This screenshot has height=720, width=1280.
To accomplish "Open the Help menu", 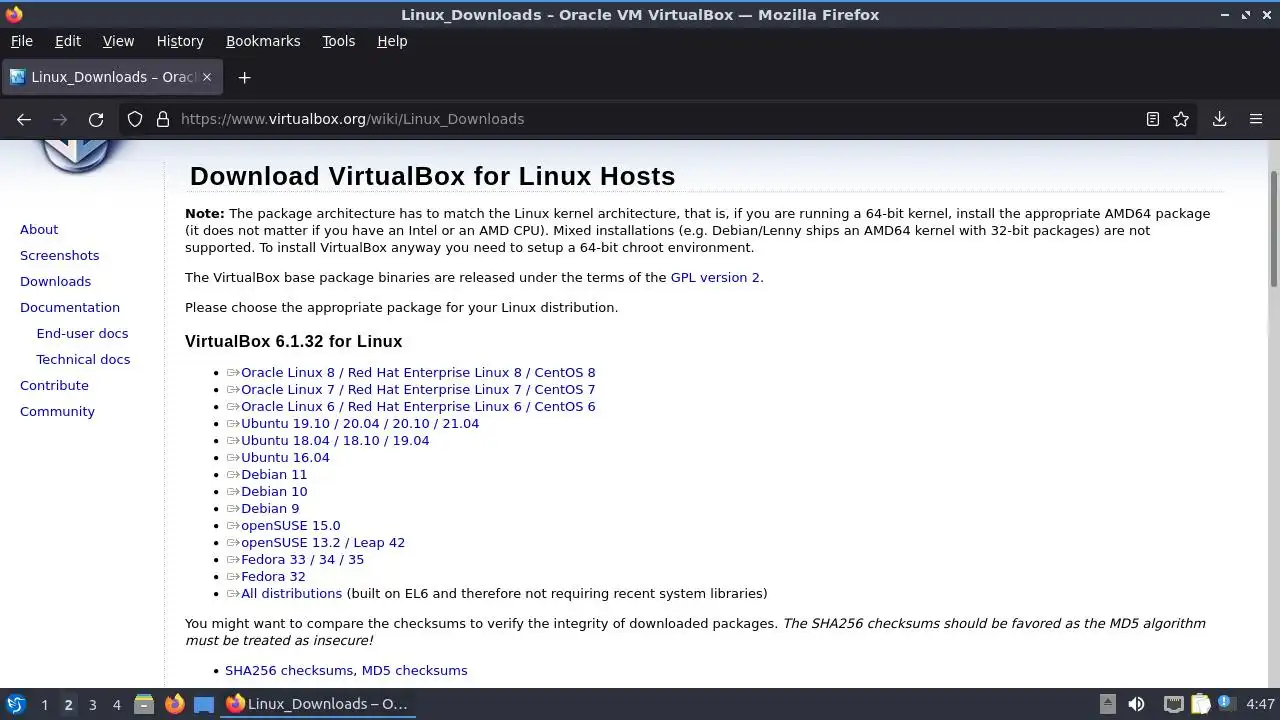I will coord(392,41).
